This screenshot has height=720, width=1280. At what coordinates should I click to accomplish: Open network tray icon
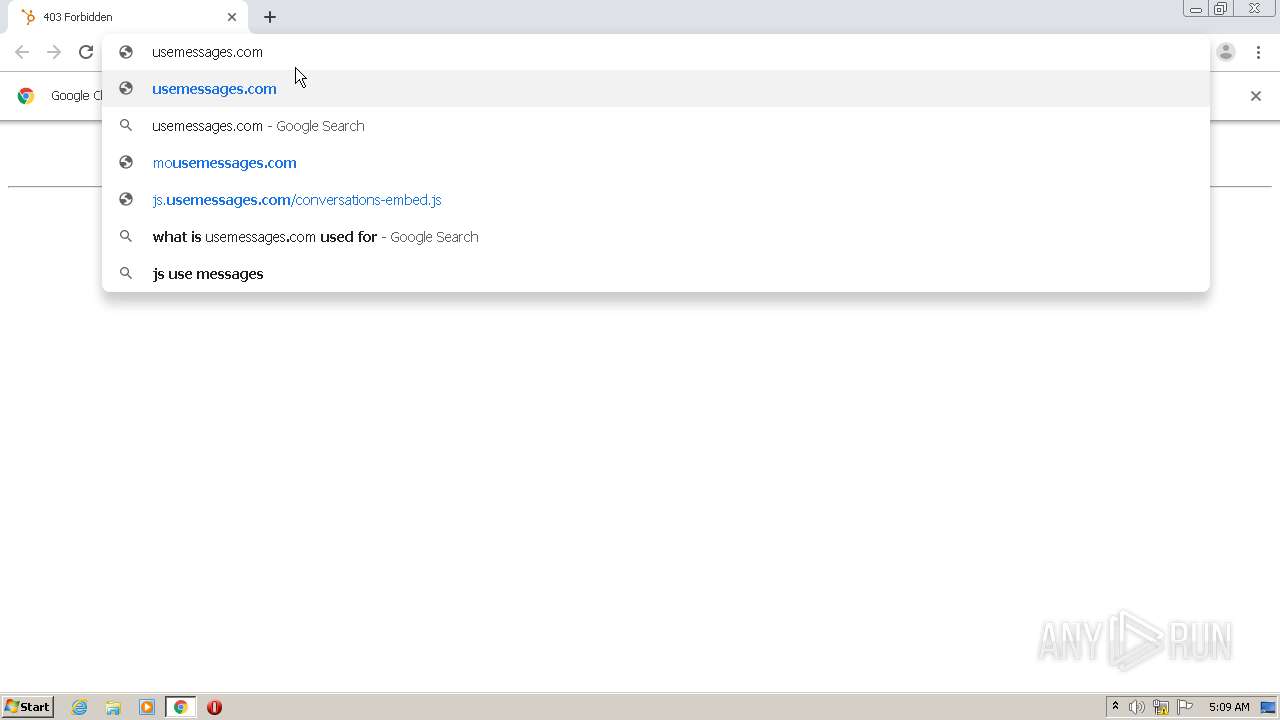[x=1161, y=707]
